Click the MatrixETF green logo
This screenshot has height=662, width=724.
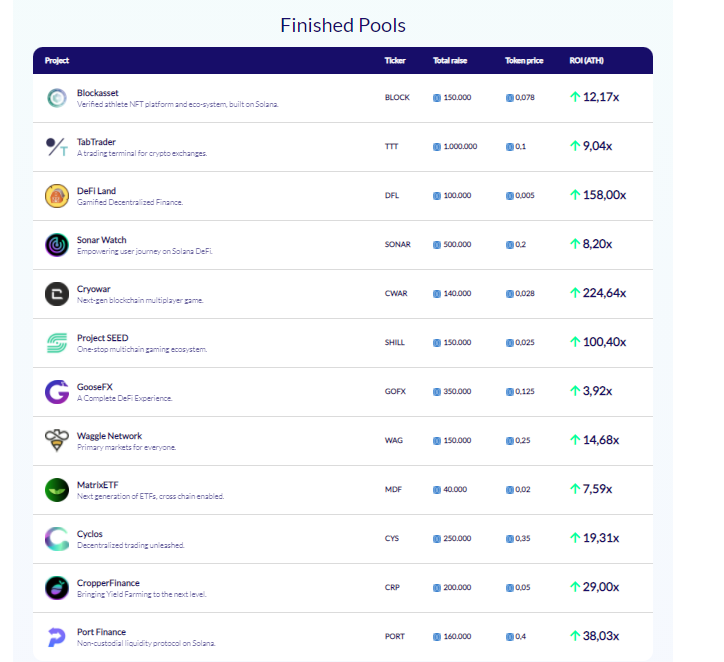pos(57,490)
